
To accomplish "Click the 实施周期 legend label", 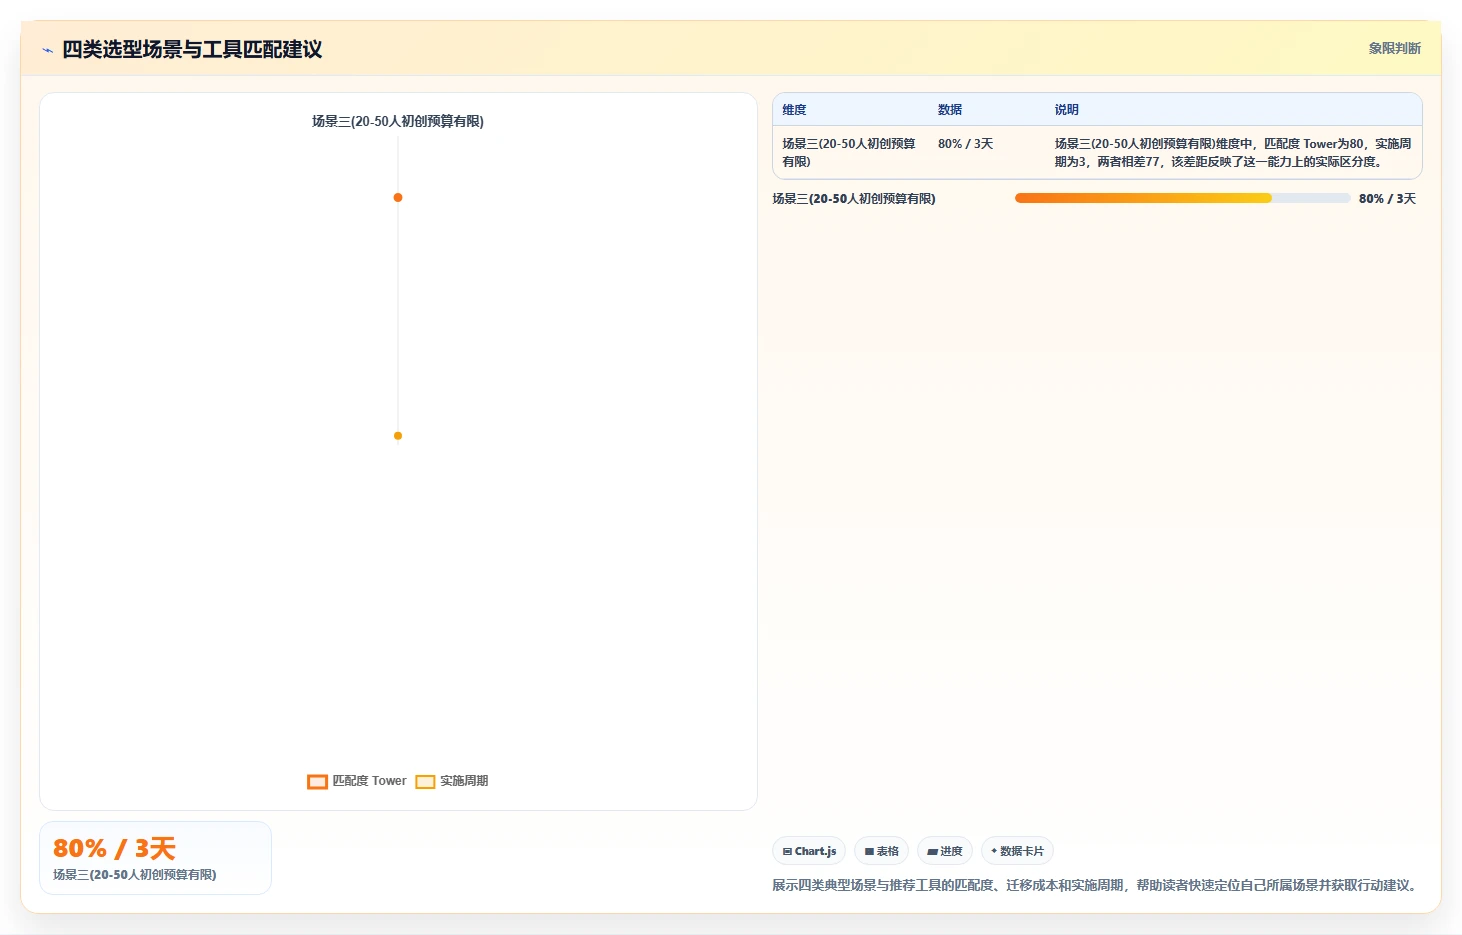I will (x=464, y=781).
